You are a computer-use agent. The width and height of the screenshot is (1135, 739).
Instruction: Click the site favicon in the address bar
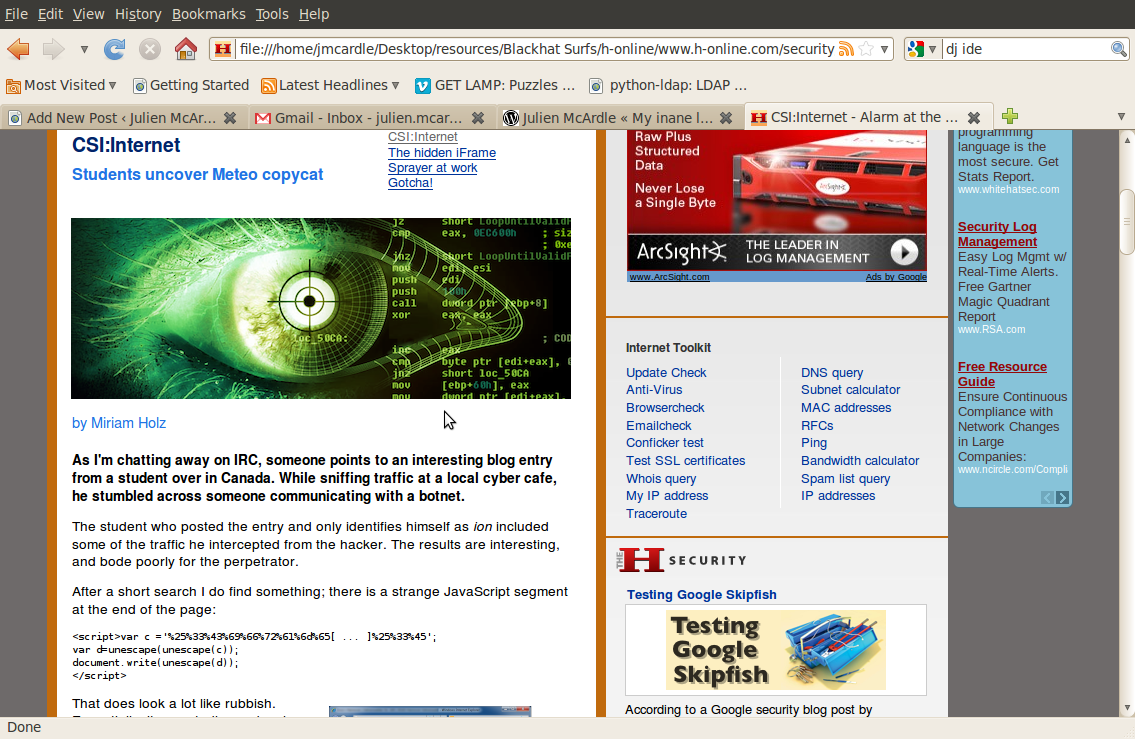click(x=223, y=49)
